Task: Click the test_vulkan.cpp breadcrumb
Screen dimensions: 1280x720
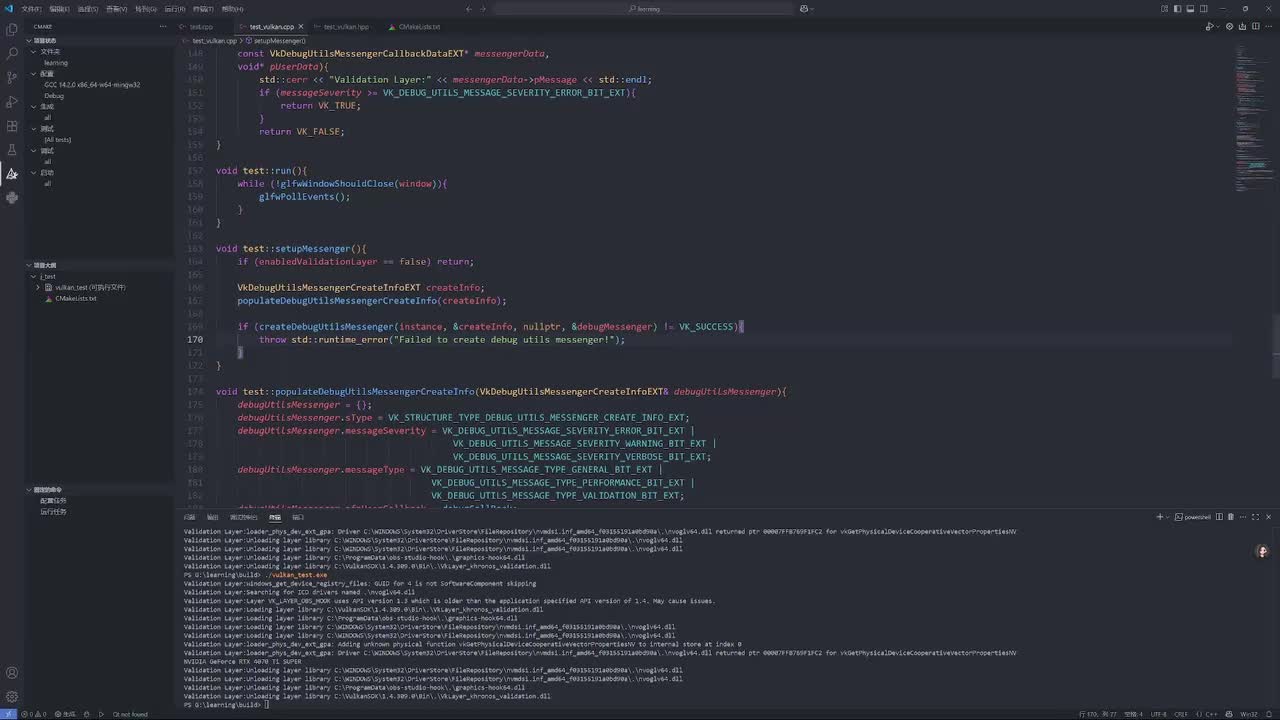Action: click(x=214, y=41)
